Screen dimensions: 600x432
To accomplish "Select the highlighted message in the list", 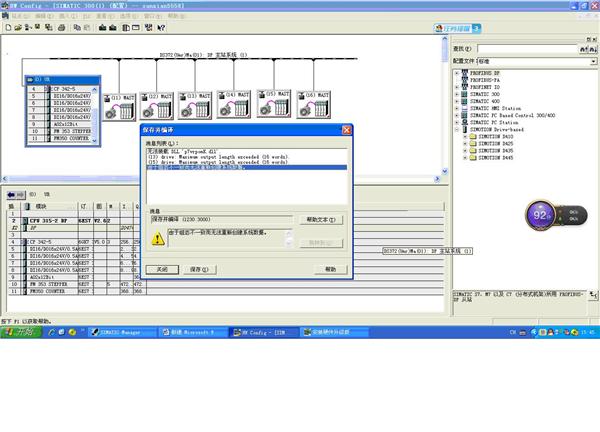I will [x=247, y=167].
